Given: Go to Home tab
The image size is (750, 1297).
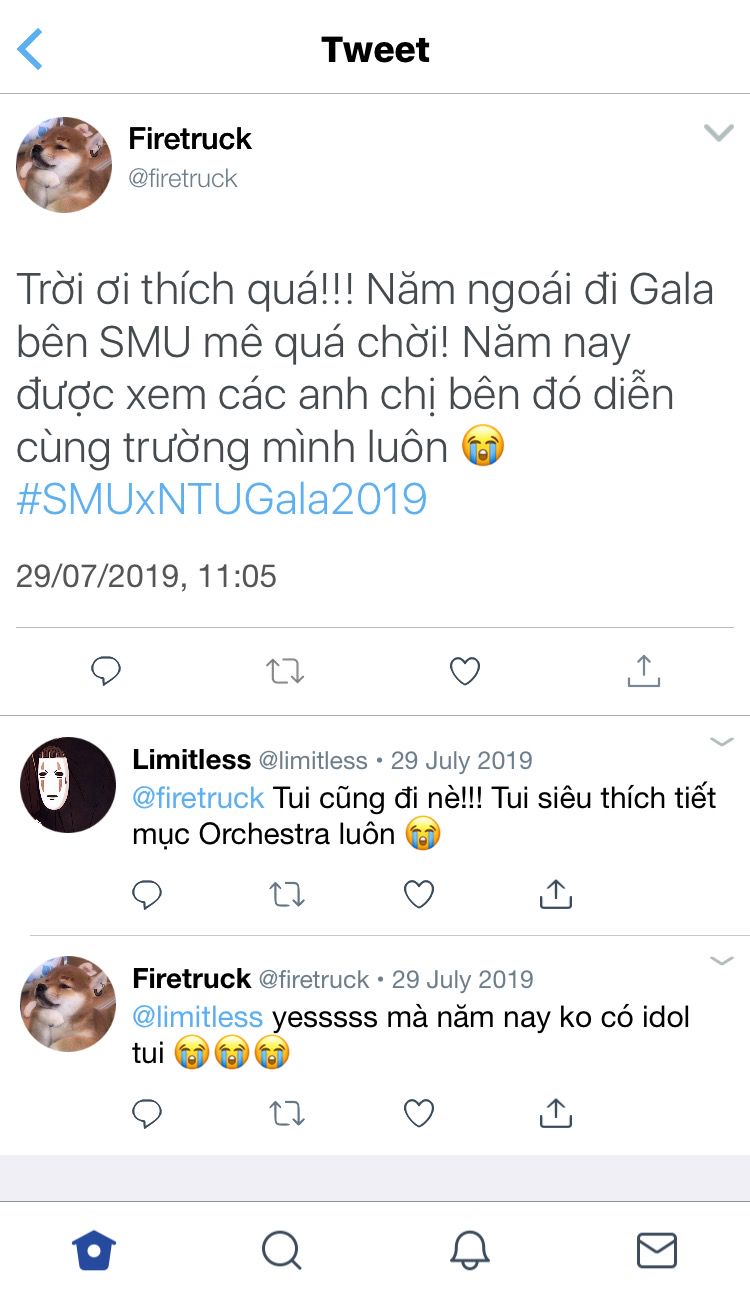Looking at the screenshot, I should [94, 1250].
